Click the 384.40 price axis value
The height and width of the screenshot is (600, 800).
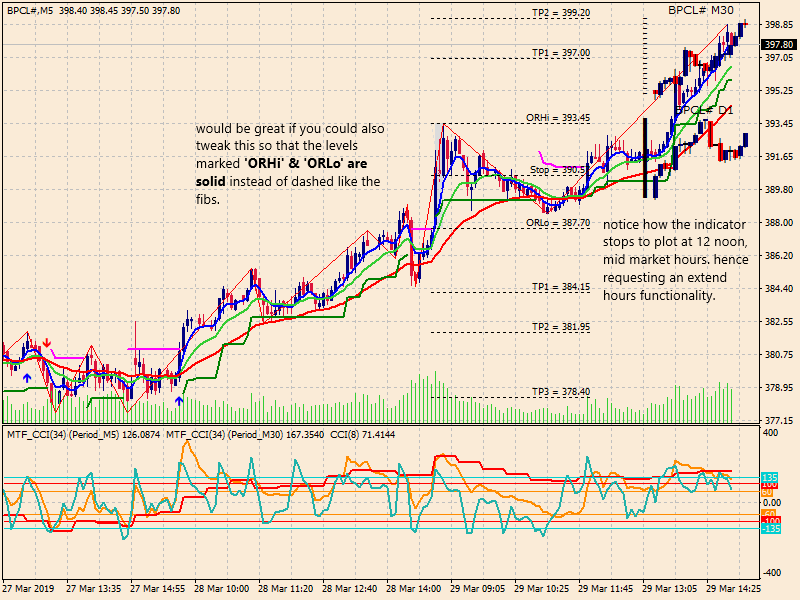click(x=779, y=288)
